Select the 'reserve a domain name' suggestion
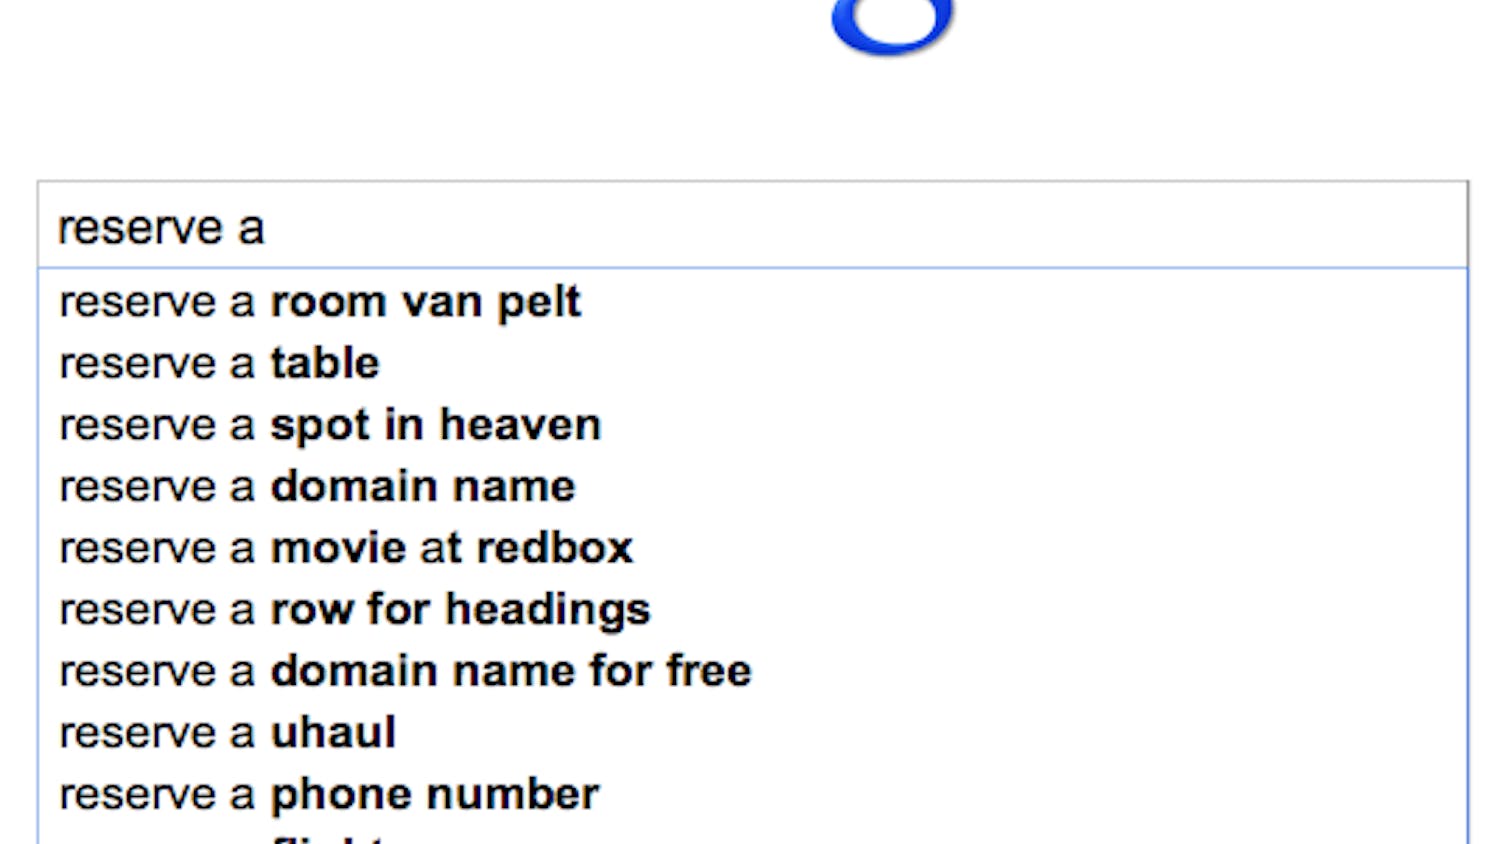The image size is (1500, 844). 317,487
